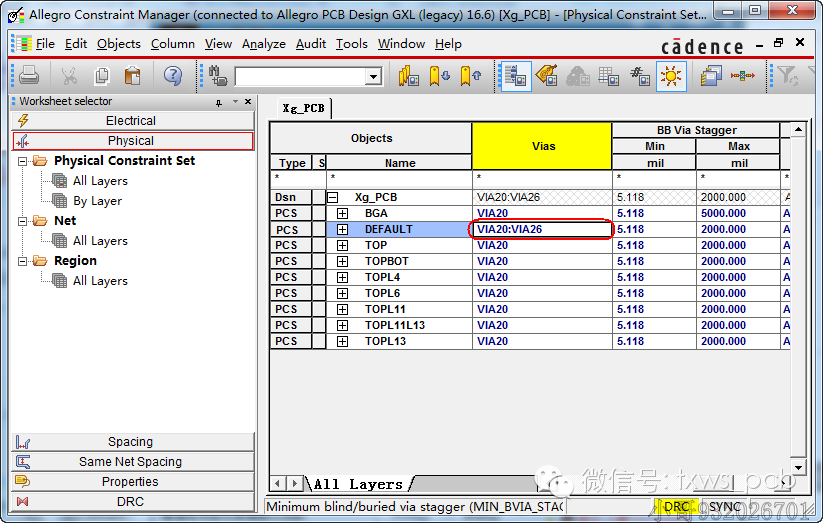Click the Copy toolbar icon
Image resolution: width=823 pixels, height=523 pixels.
(x=102, y=76)
